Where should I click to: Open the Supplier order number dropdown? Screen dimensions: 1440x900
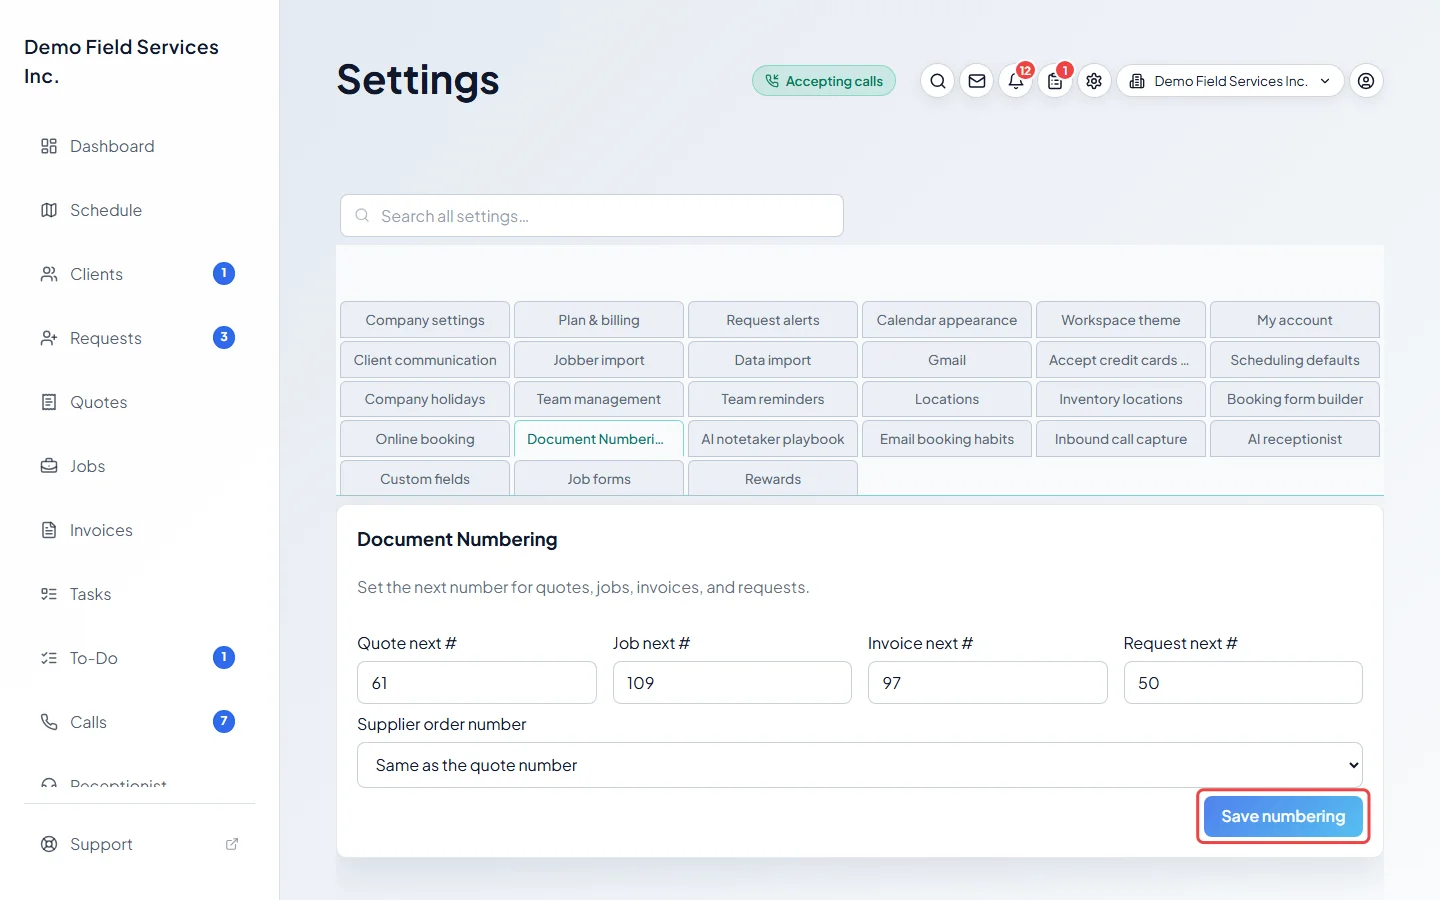click(860, 765)
